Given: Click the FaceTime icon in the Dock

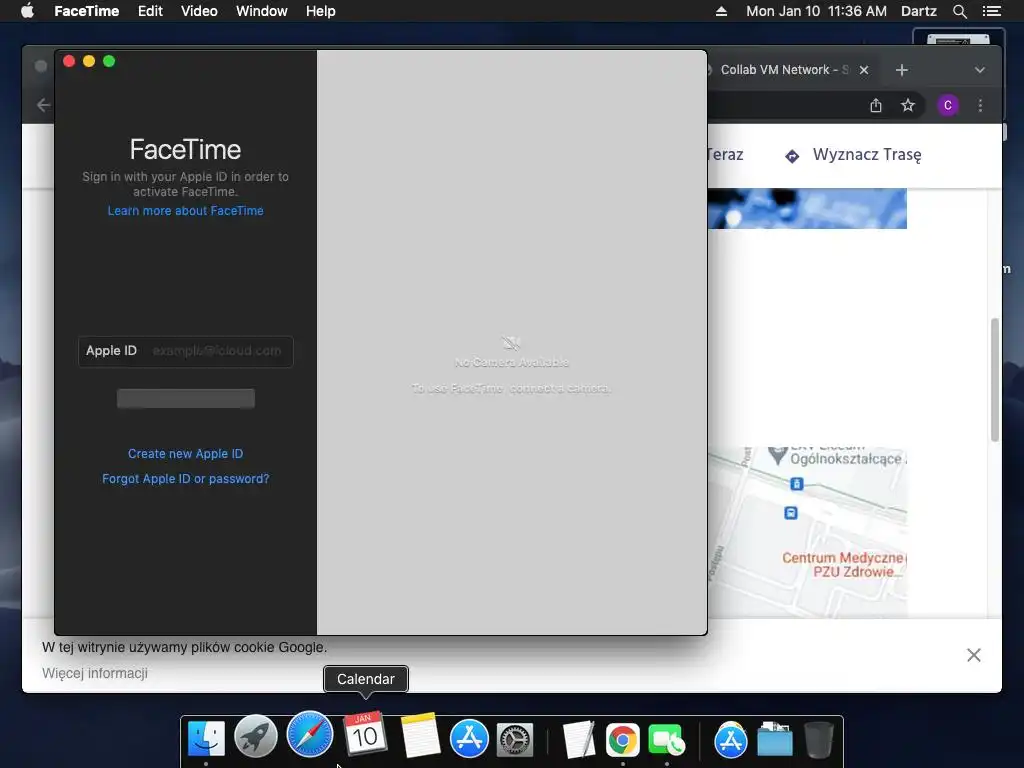Looking at the screenshot, I should click(x=667, y=740).
